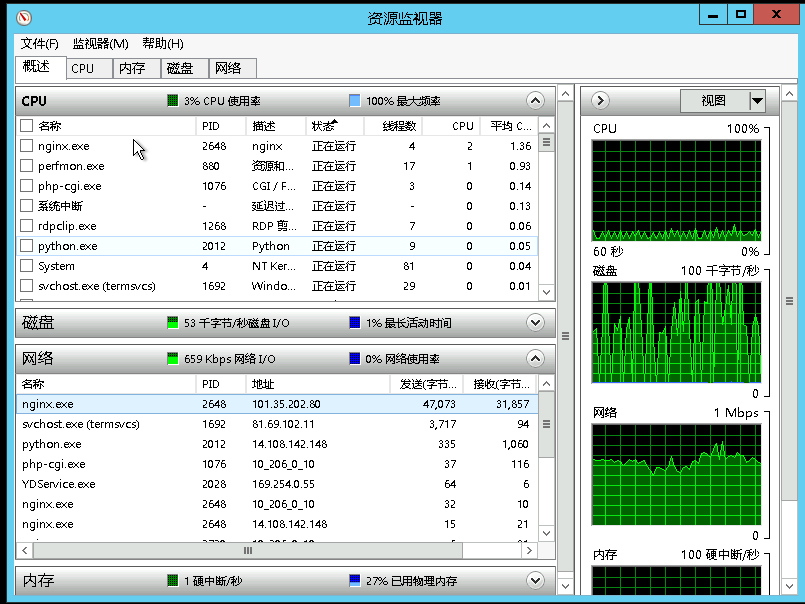Expand the 内存 section chevron
Image resolution: width=805 pixels, height=604 pixels.
(535, 580)
